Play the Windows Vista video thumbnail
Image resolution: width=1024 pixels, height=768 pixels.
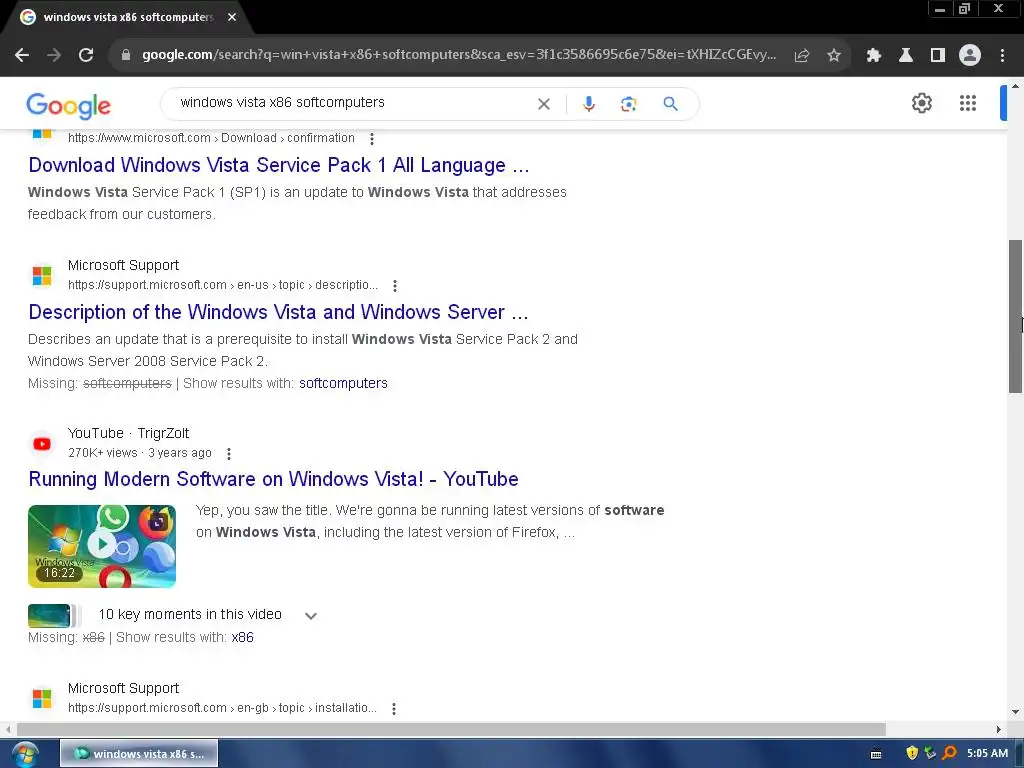tap(102, 547)
